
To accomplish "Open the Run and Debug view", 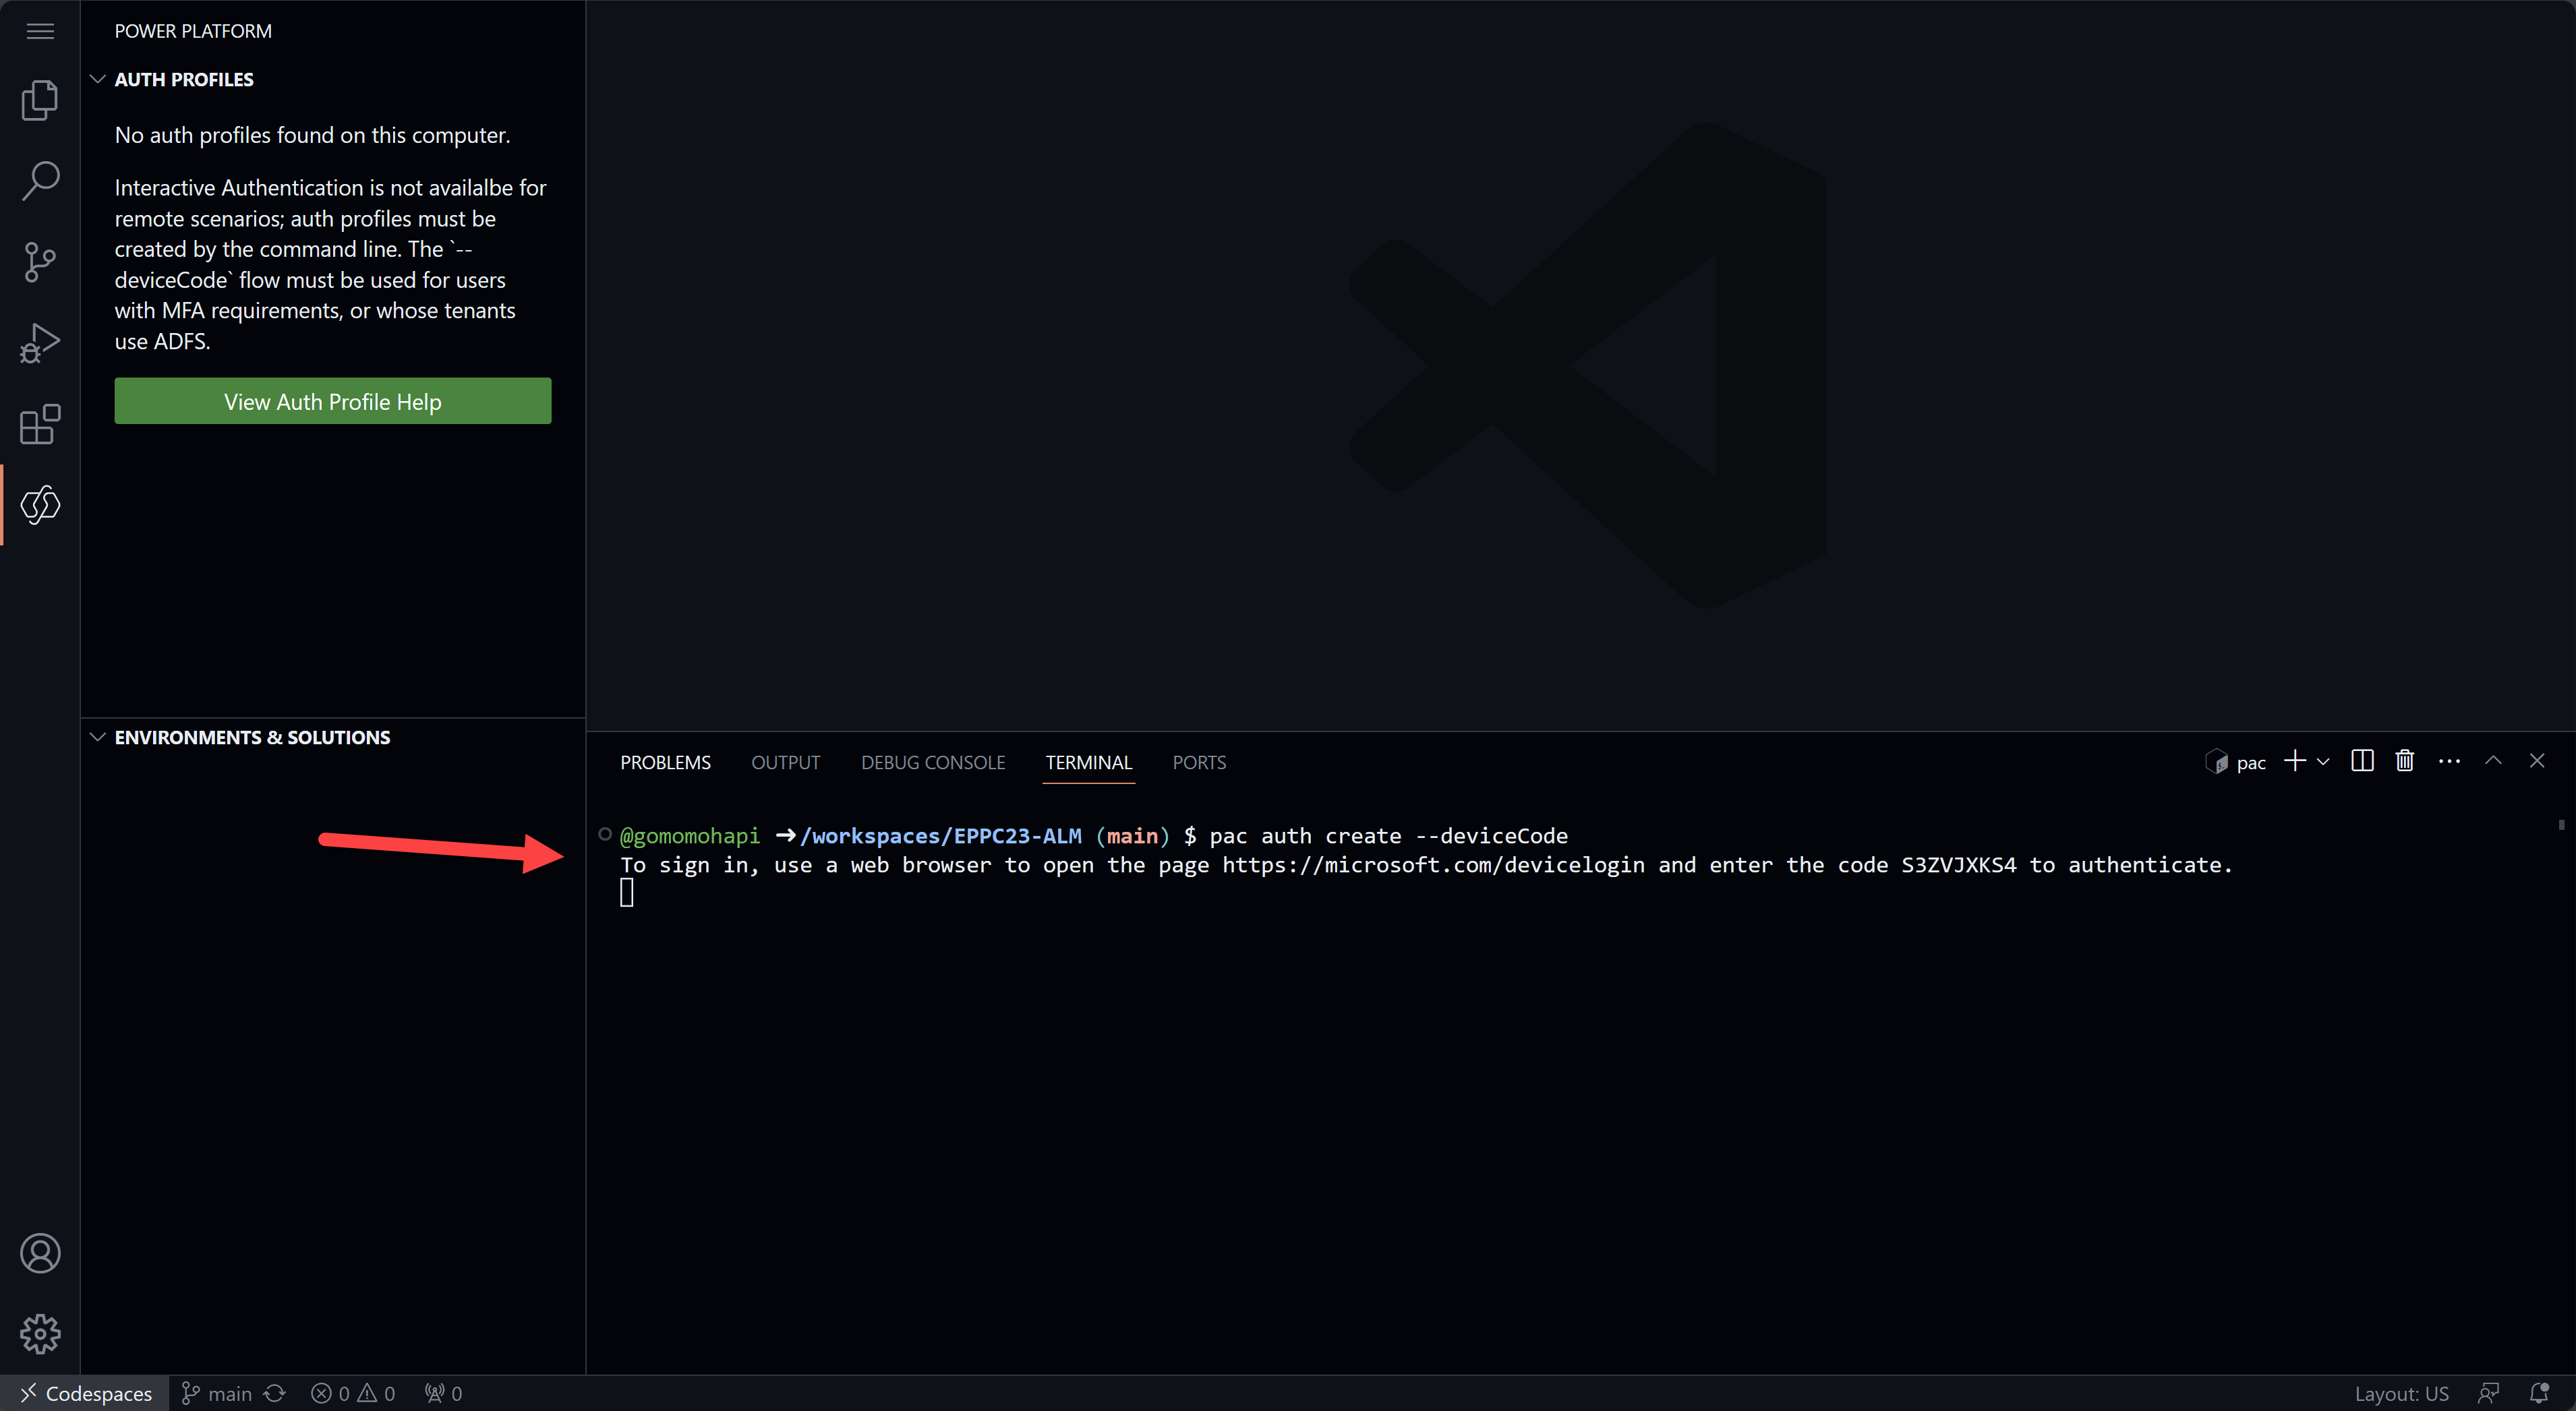I will tap(40, 342).
